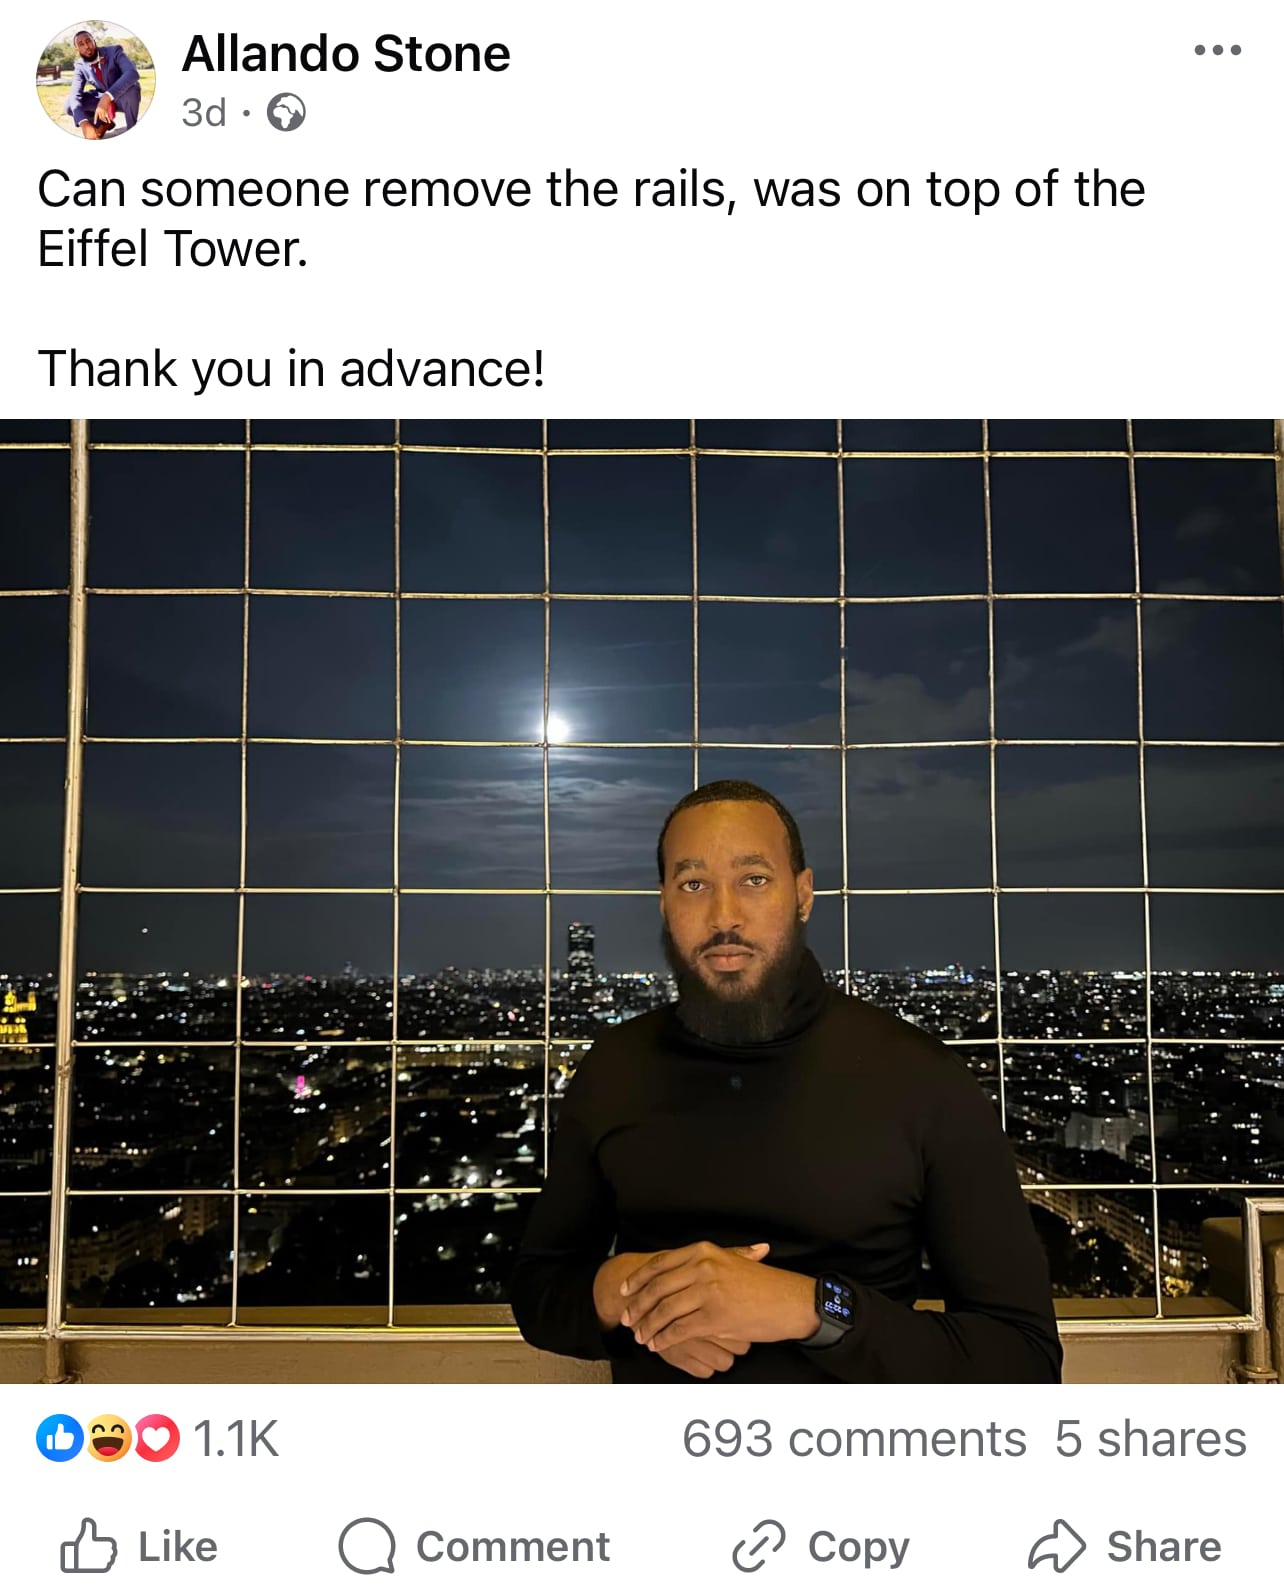Click the public globe audience icon
Screen dimensions: 1284x1589
[287, 113]
